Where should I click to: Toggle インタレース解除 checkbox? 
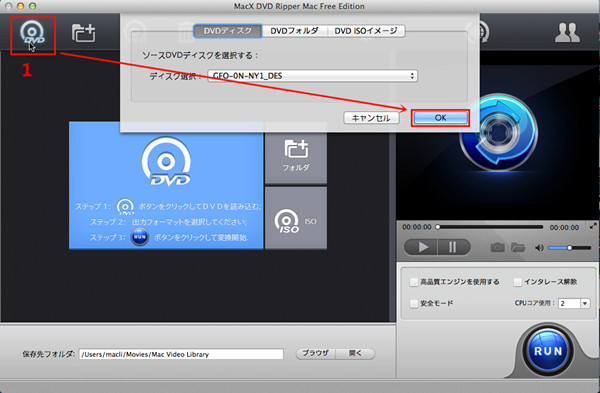coord(517,282)
